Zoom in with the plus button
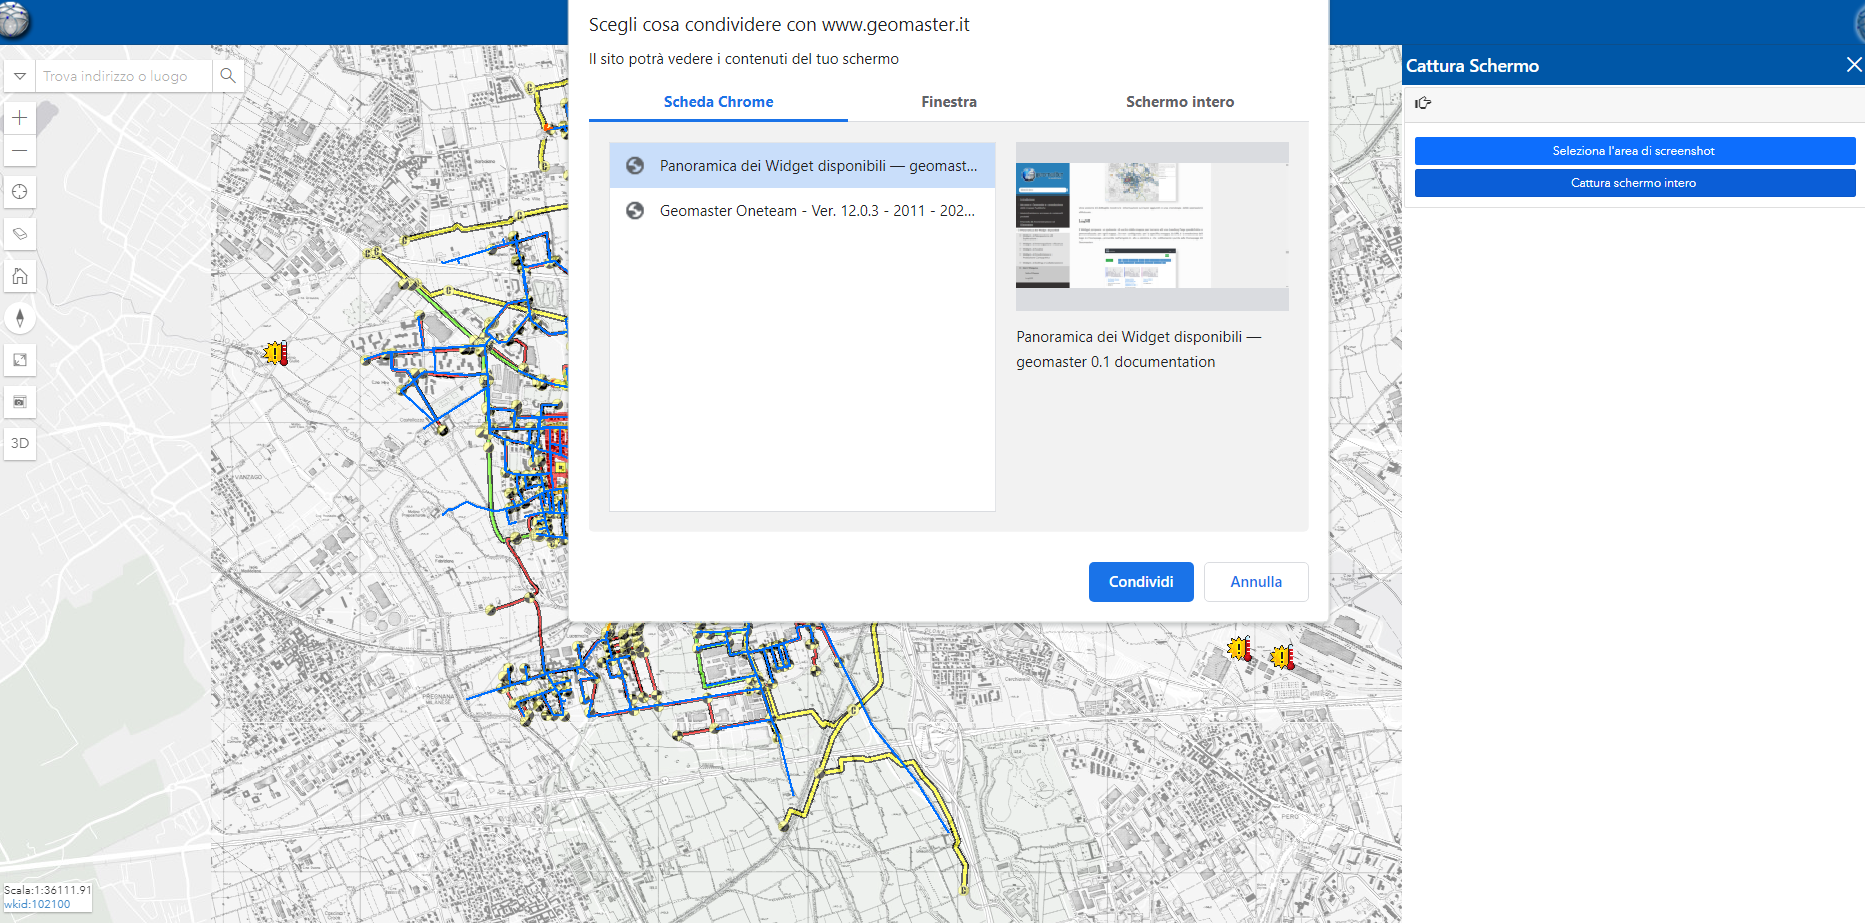1865x923 pixels. coord(20,118)
